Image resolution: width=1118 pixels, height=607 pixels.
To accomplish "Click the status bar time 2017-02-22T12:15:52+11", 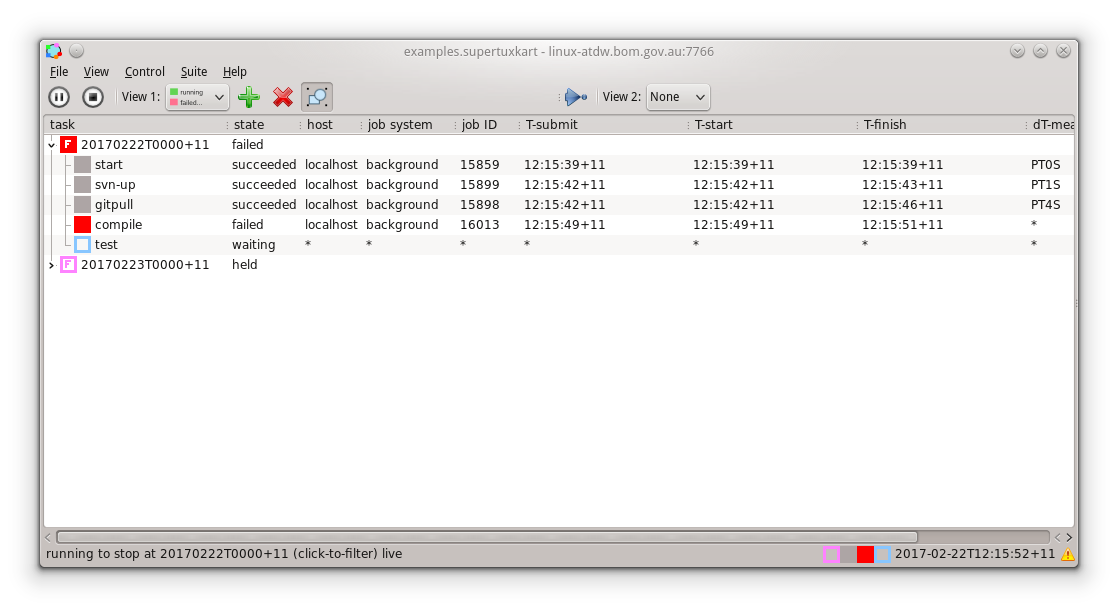I will [x=975, y=554].
